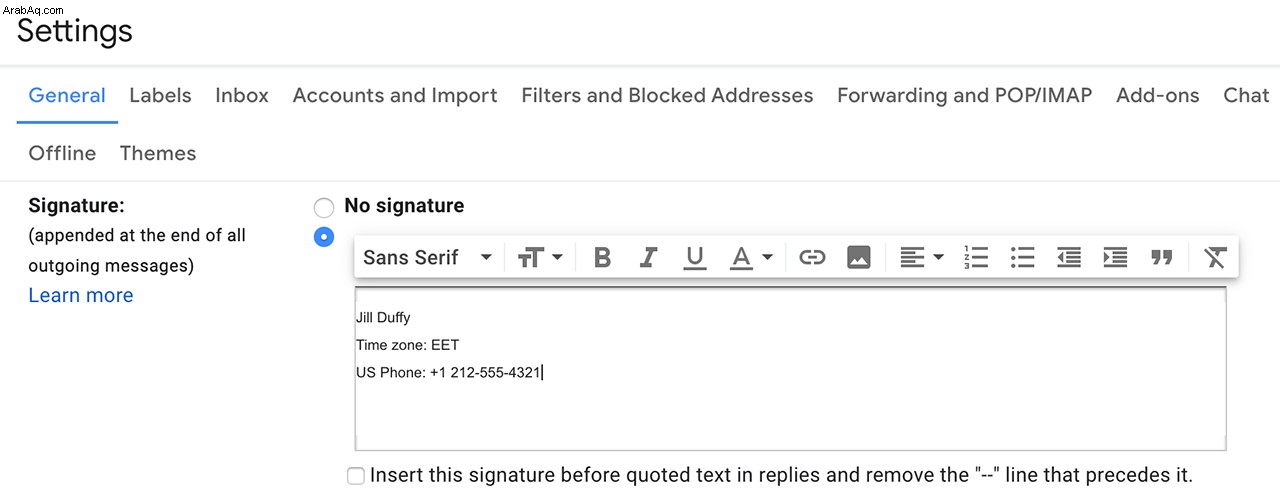
Task: Apply quote formatting to signature
Action: pyautogui.click(x=1161, y=258)
